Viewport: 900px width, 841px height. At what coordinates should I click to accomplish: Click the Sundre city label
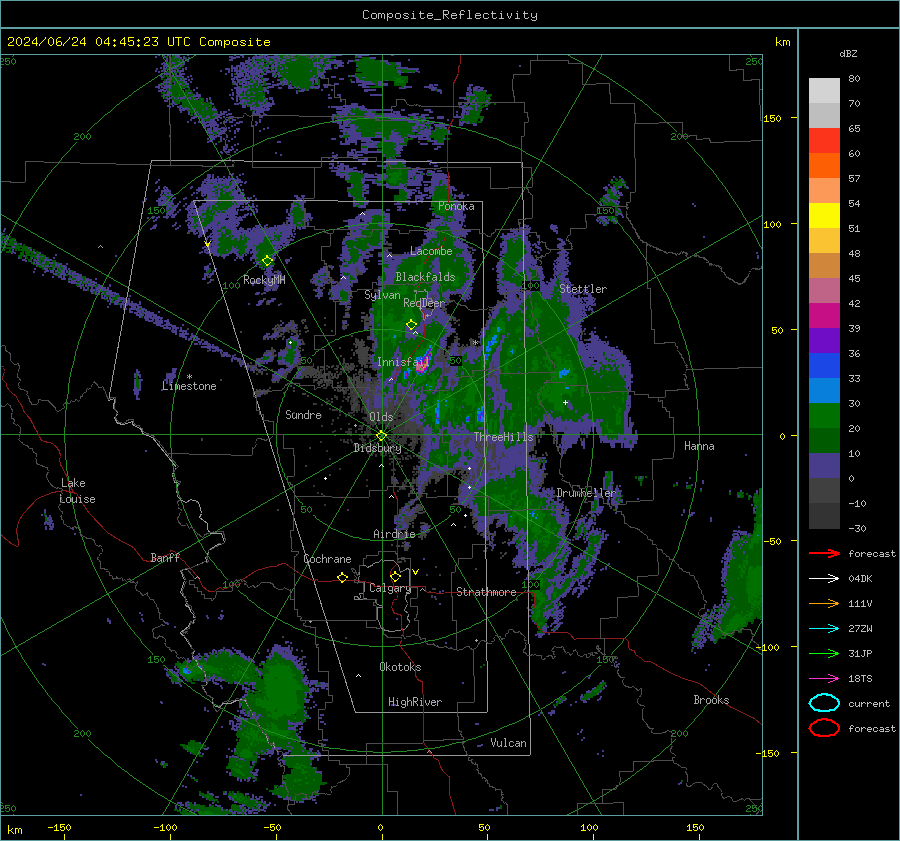pyautogui.click(x=303, y=414)
